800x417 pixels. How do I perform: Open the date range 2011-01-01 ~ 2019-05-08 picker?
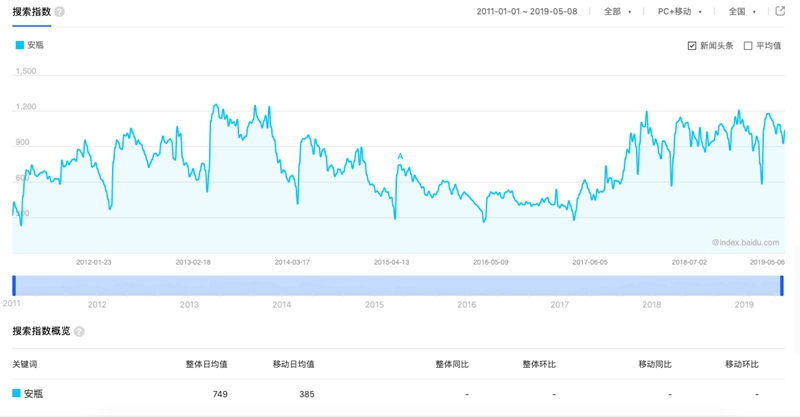527,12
